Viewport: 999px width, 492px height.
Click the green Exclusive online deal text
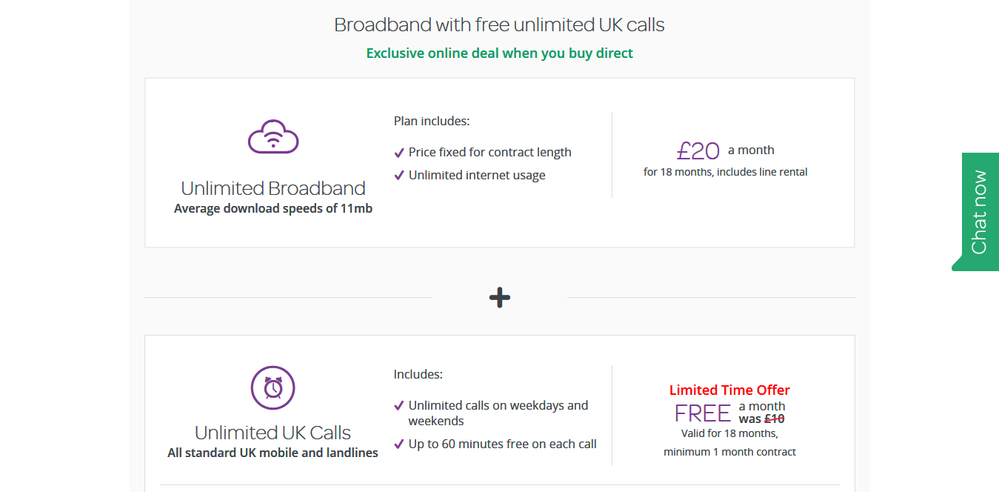click(499, 53)
